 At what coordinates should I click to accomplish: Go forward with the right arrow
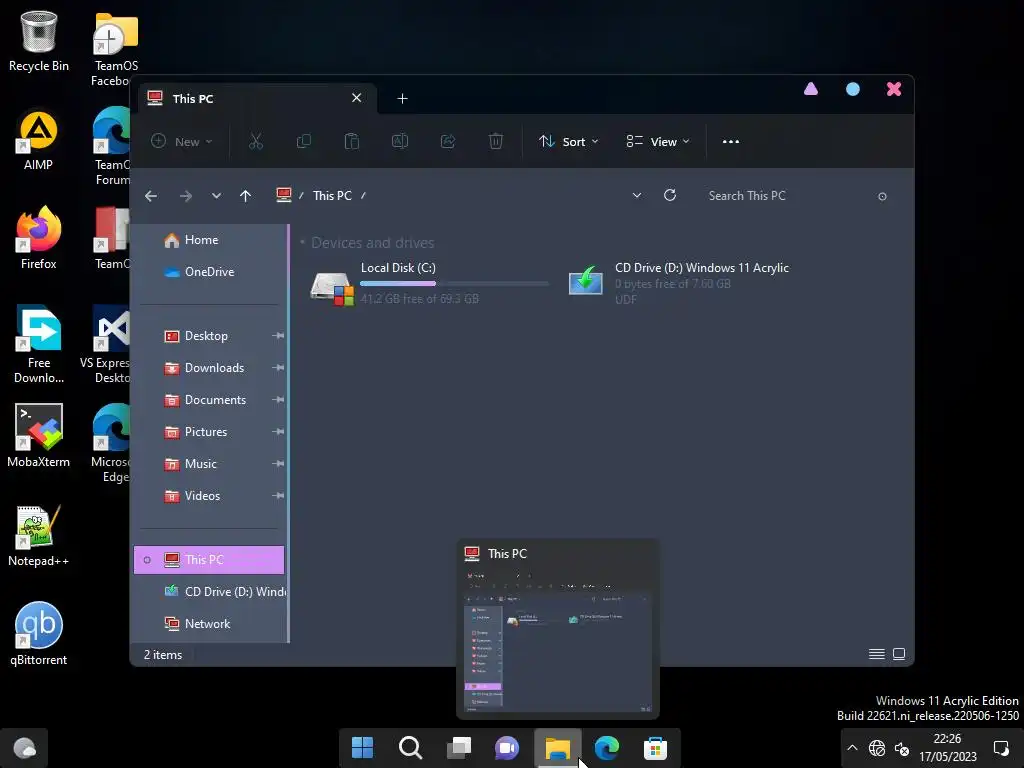coord(185,196)
